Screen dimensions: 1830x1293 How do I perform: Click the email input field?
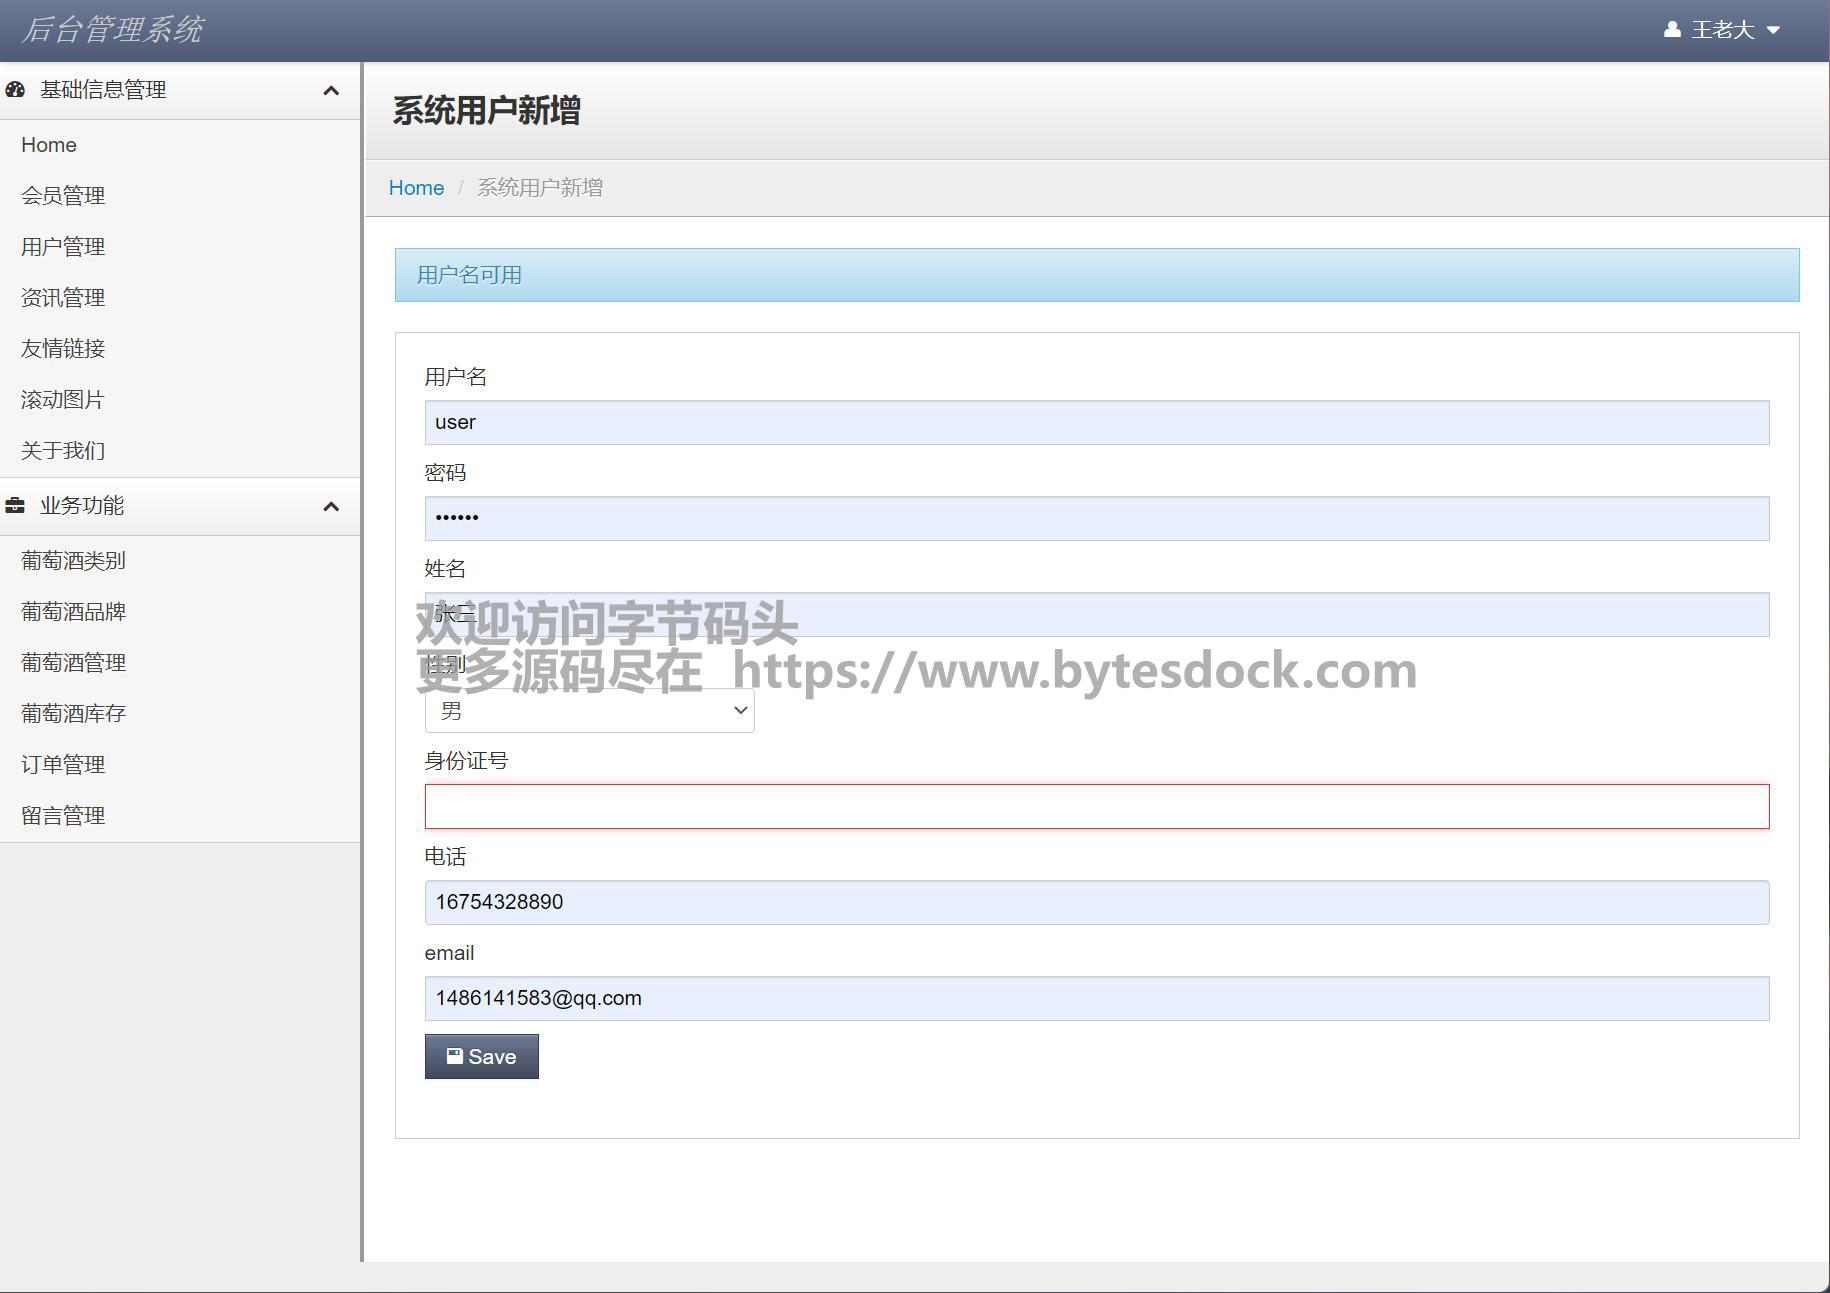(x=1096, y=999)
